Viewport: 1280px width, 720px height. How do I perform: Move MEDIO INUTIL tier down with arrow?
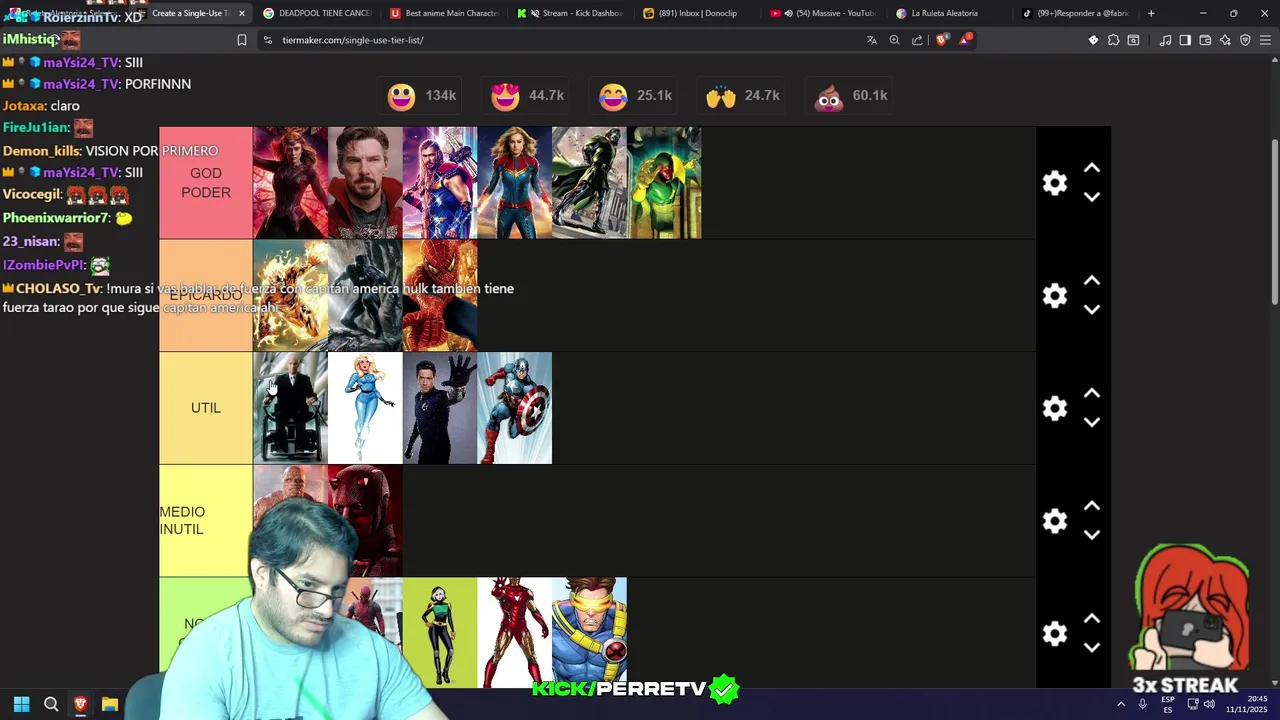pos(1092,535)
